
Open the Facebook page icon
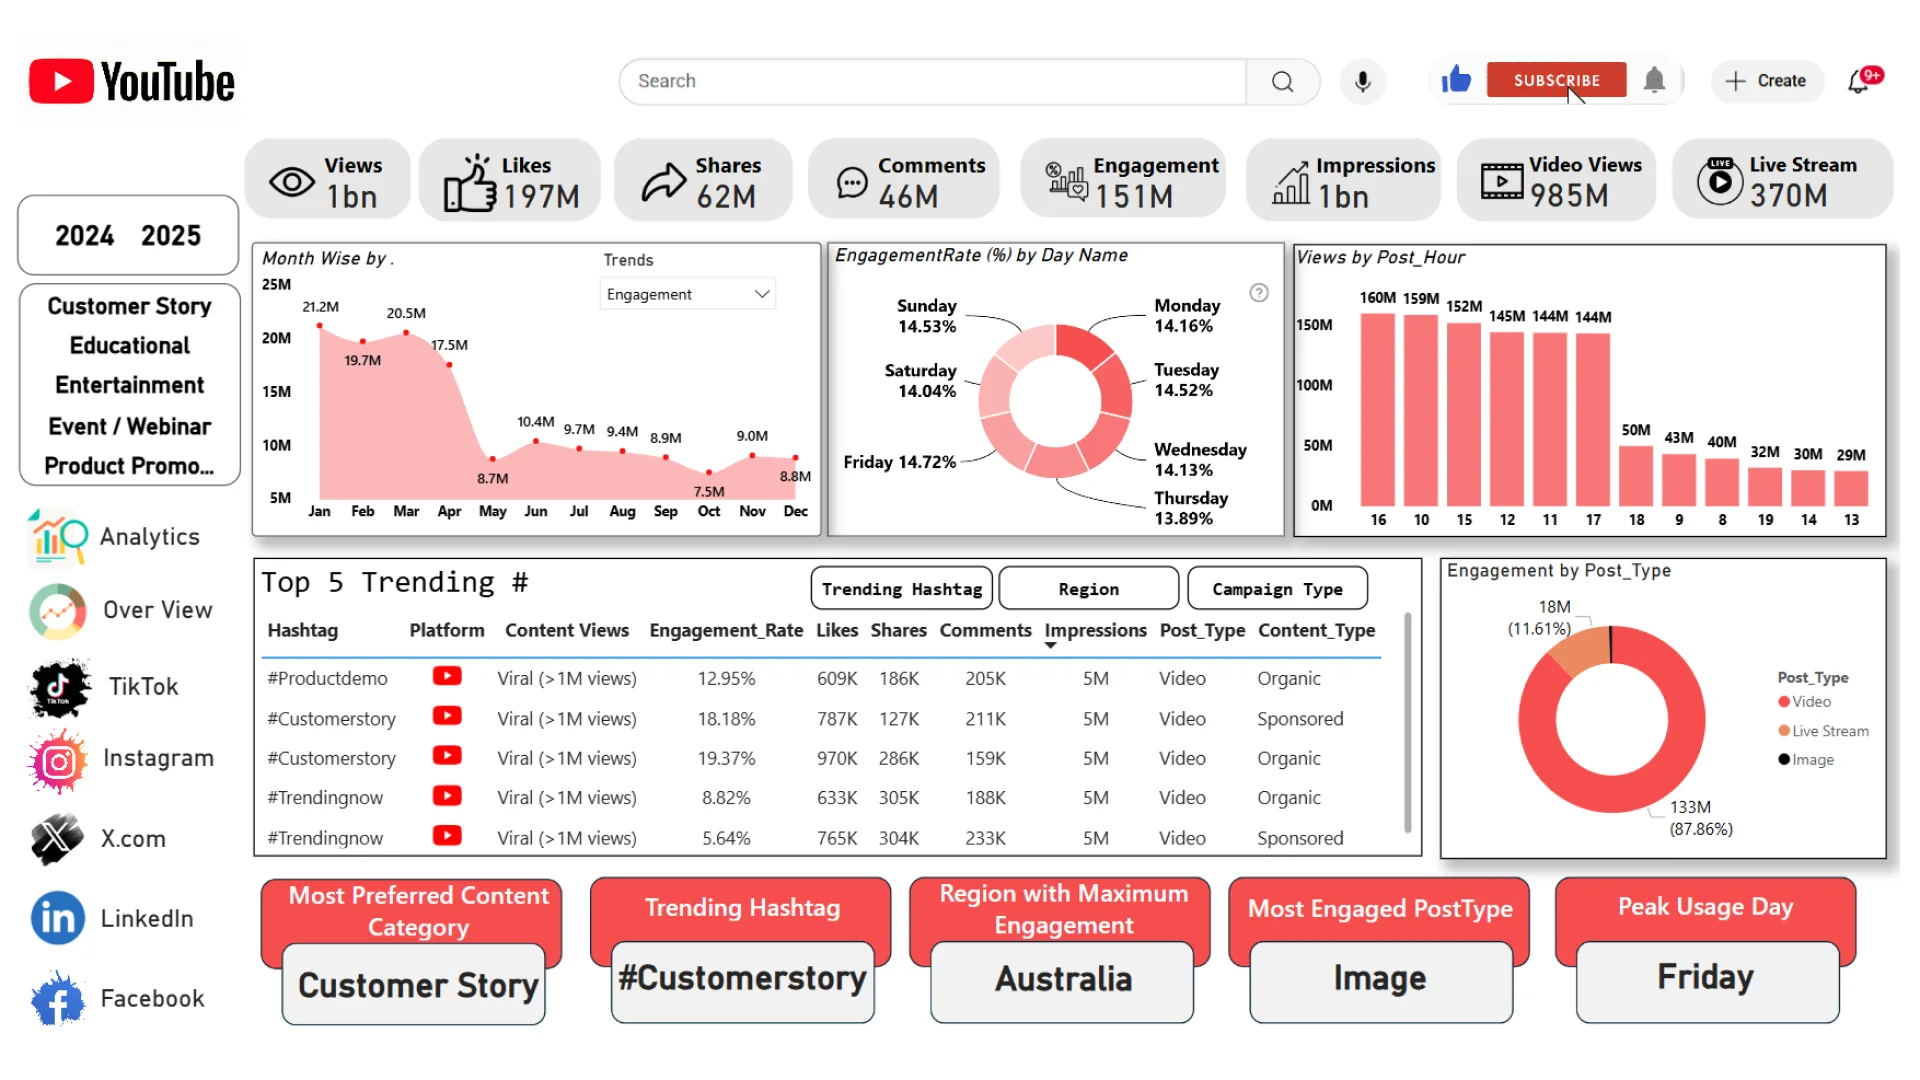tap(57, 999)
